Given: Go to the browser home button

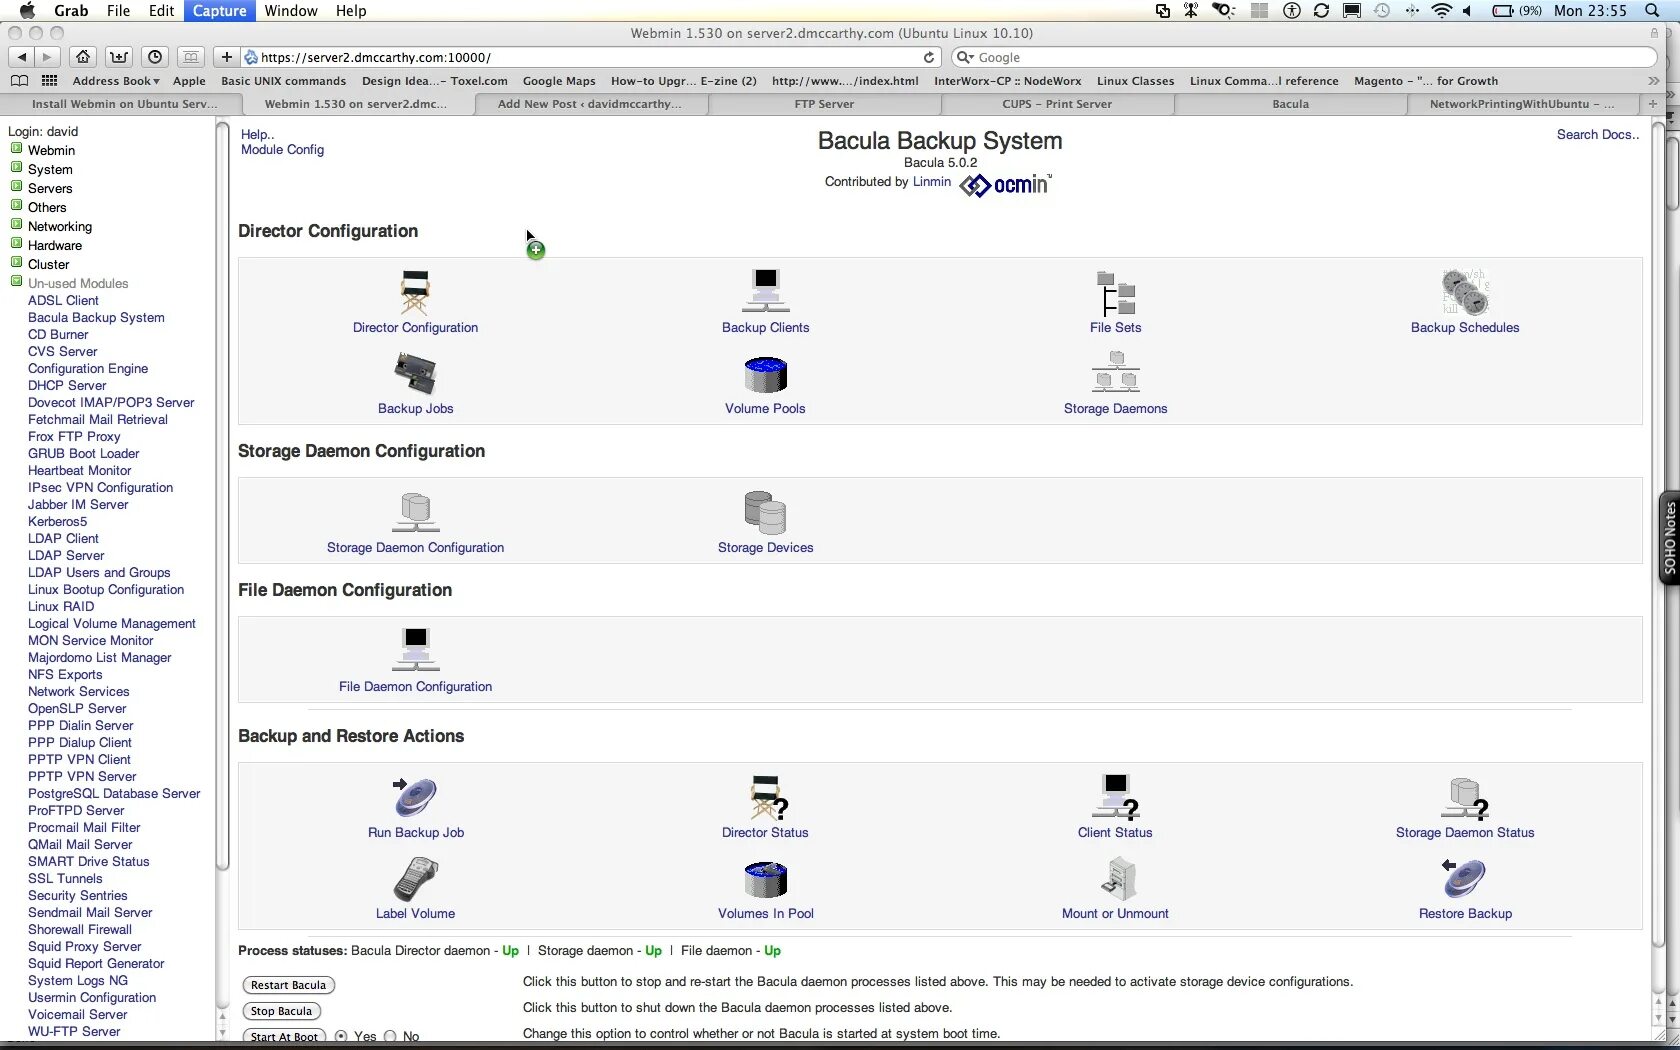Looking at the screenshot, I should click(84, 57).
